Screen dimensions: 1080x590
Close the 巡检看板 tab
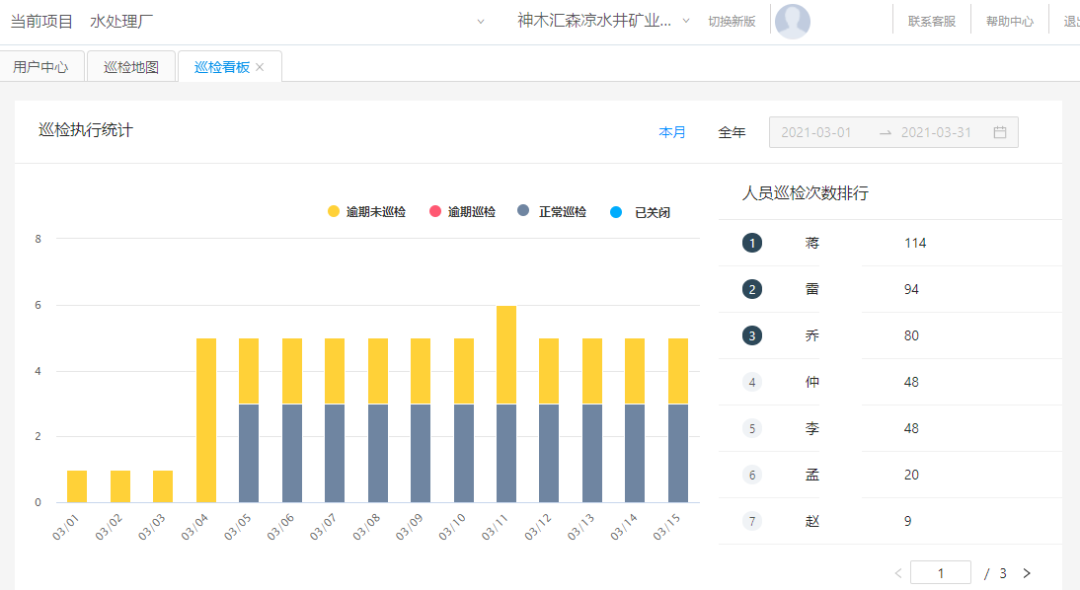(x=260, y=67)
